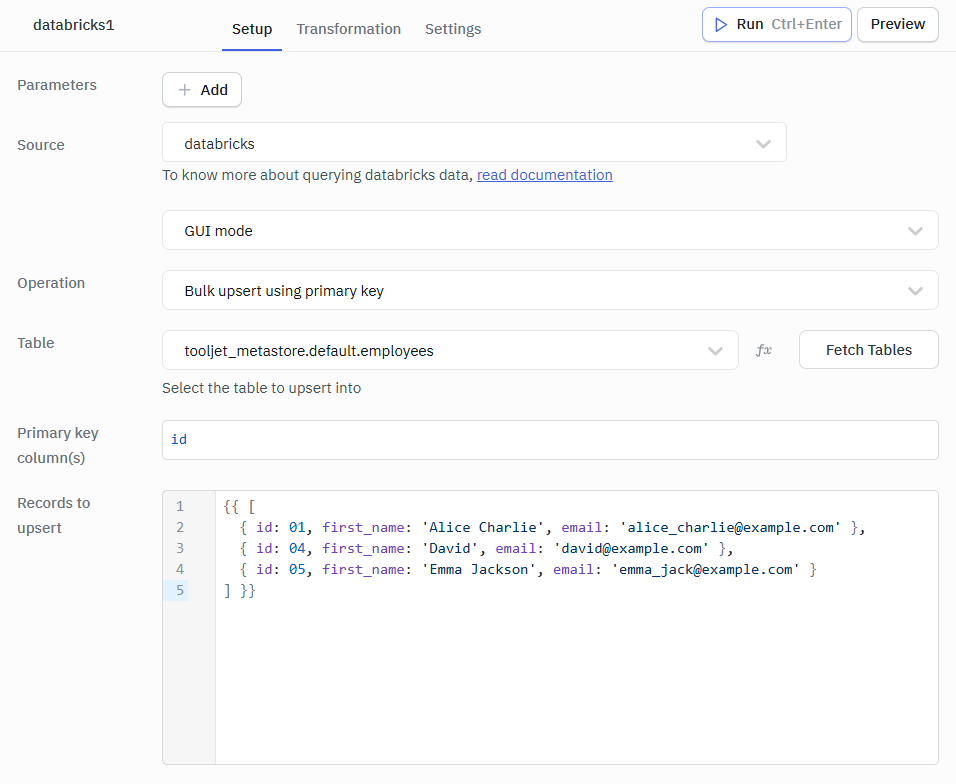The width and height of the screenshot is (956, 784).
Task: Open the Transformation tab
Action: click(349, 29)
